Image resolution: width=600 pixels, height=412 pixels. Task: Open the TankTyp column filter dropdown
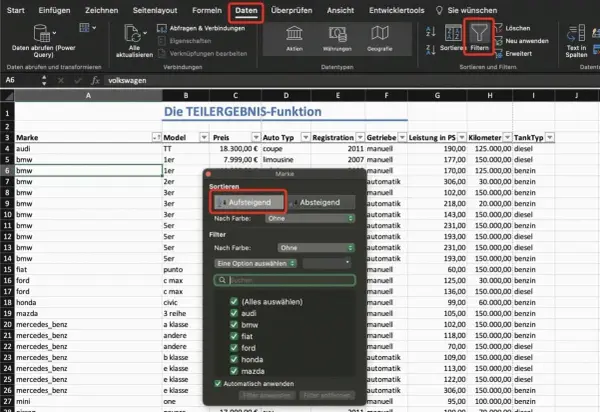point(550,137)
